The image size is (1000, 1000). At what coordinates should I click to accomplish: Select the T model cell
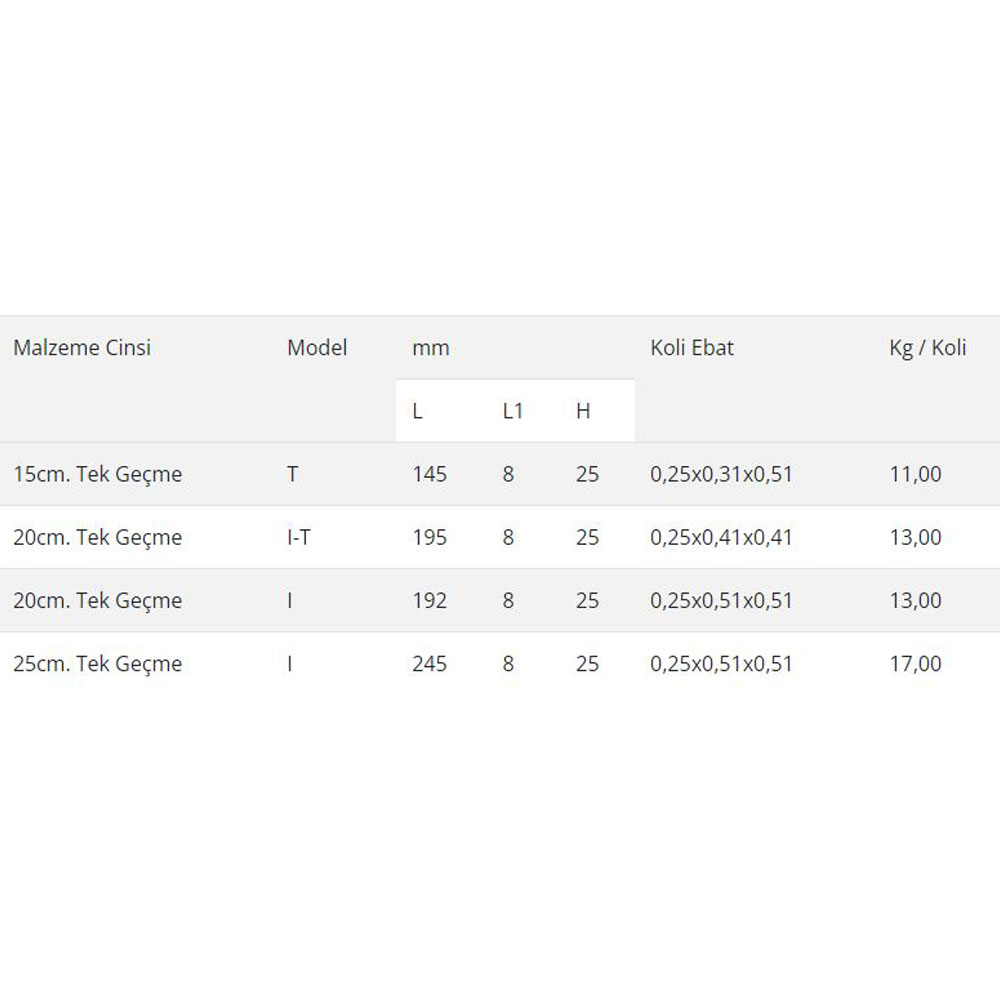(292, 474)
